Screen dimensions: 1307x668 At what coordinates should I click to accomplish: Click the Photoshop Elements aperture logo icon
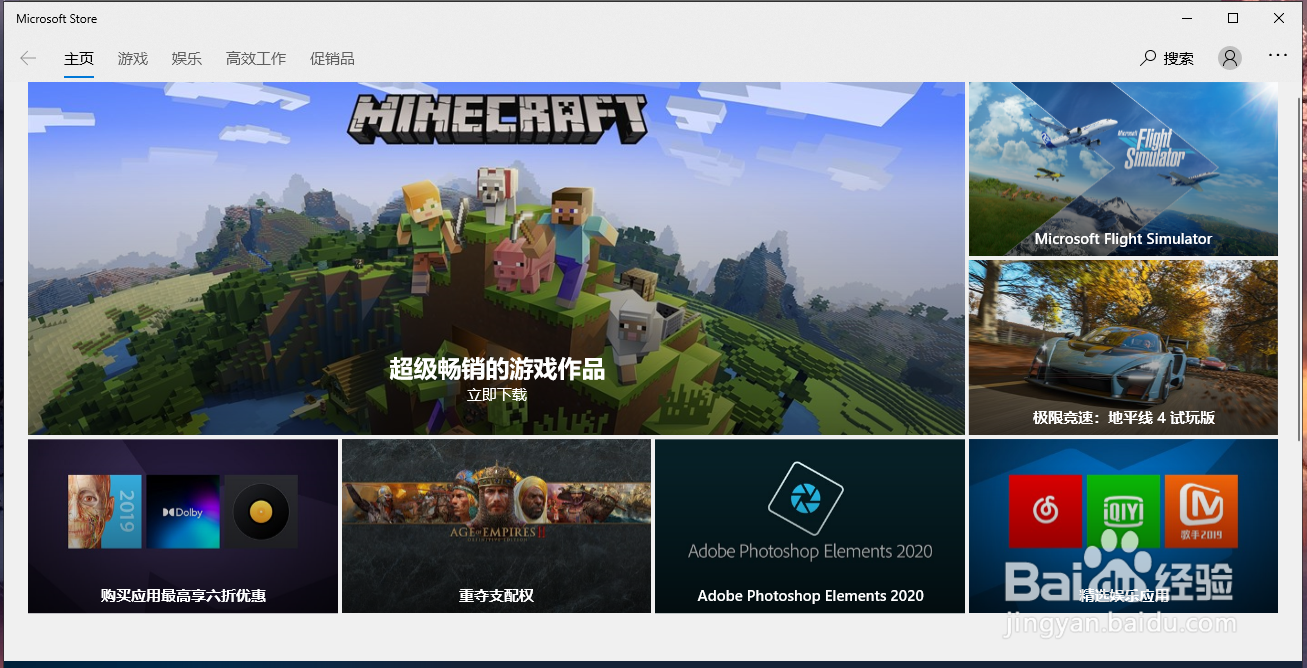pyautogui.click(x=806, y=499)
